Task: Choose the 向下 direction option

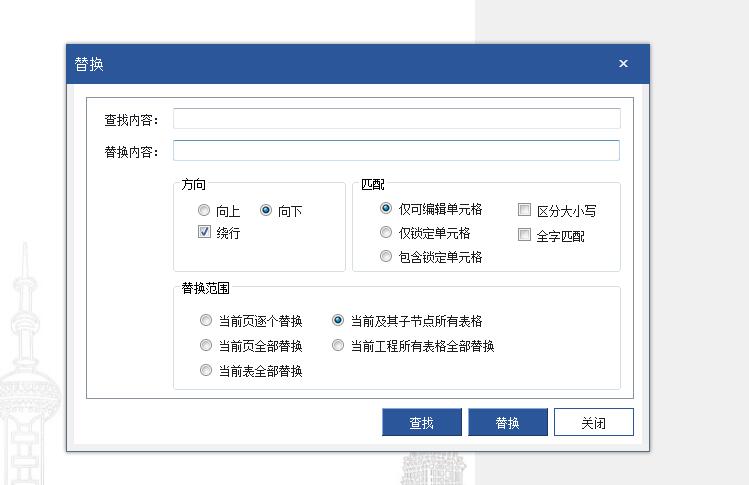Action: click(266, 211)
